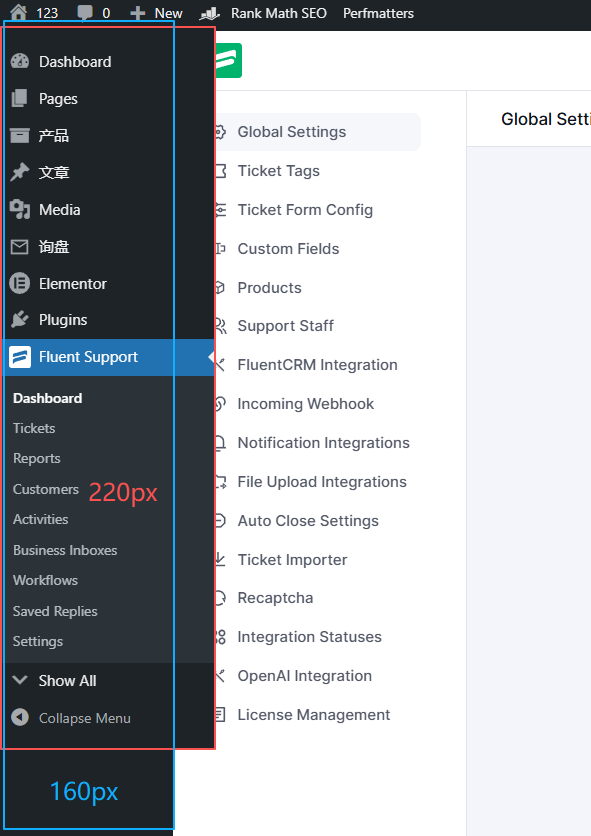Click the Fluent Support logo icon
The height and width of the screenshot is (836, 591).
[x=20, y=357]
